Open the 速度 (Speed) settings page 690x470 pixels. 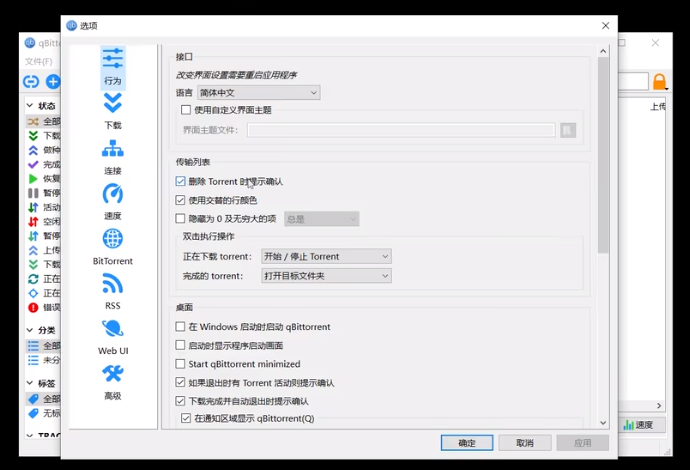pyautogui.click(x=113, y=202)
